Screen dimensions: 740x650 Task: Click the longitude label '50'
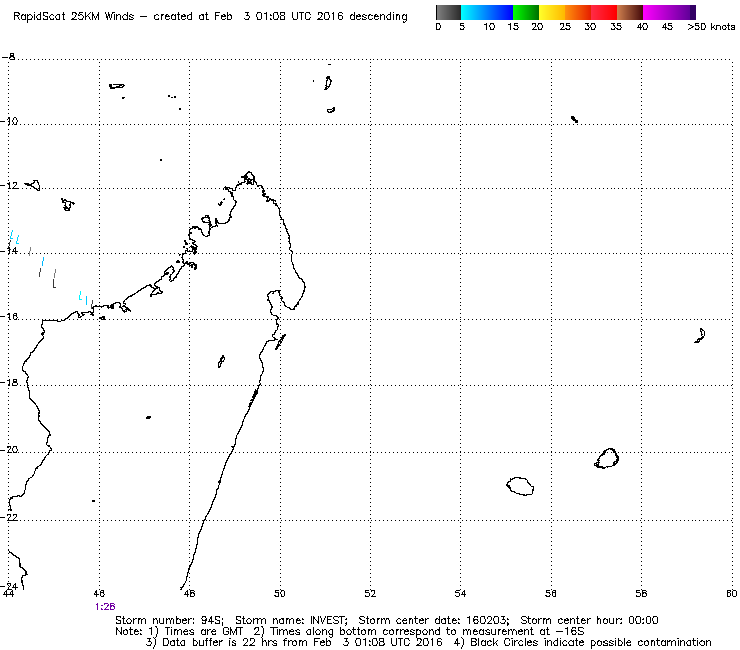click(x=280, y=594)
